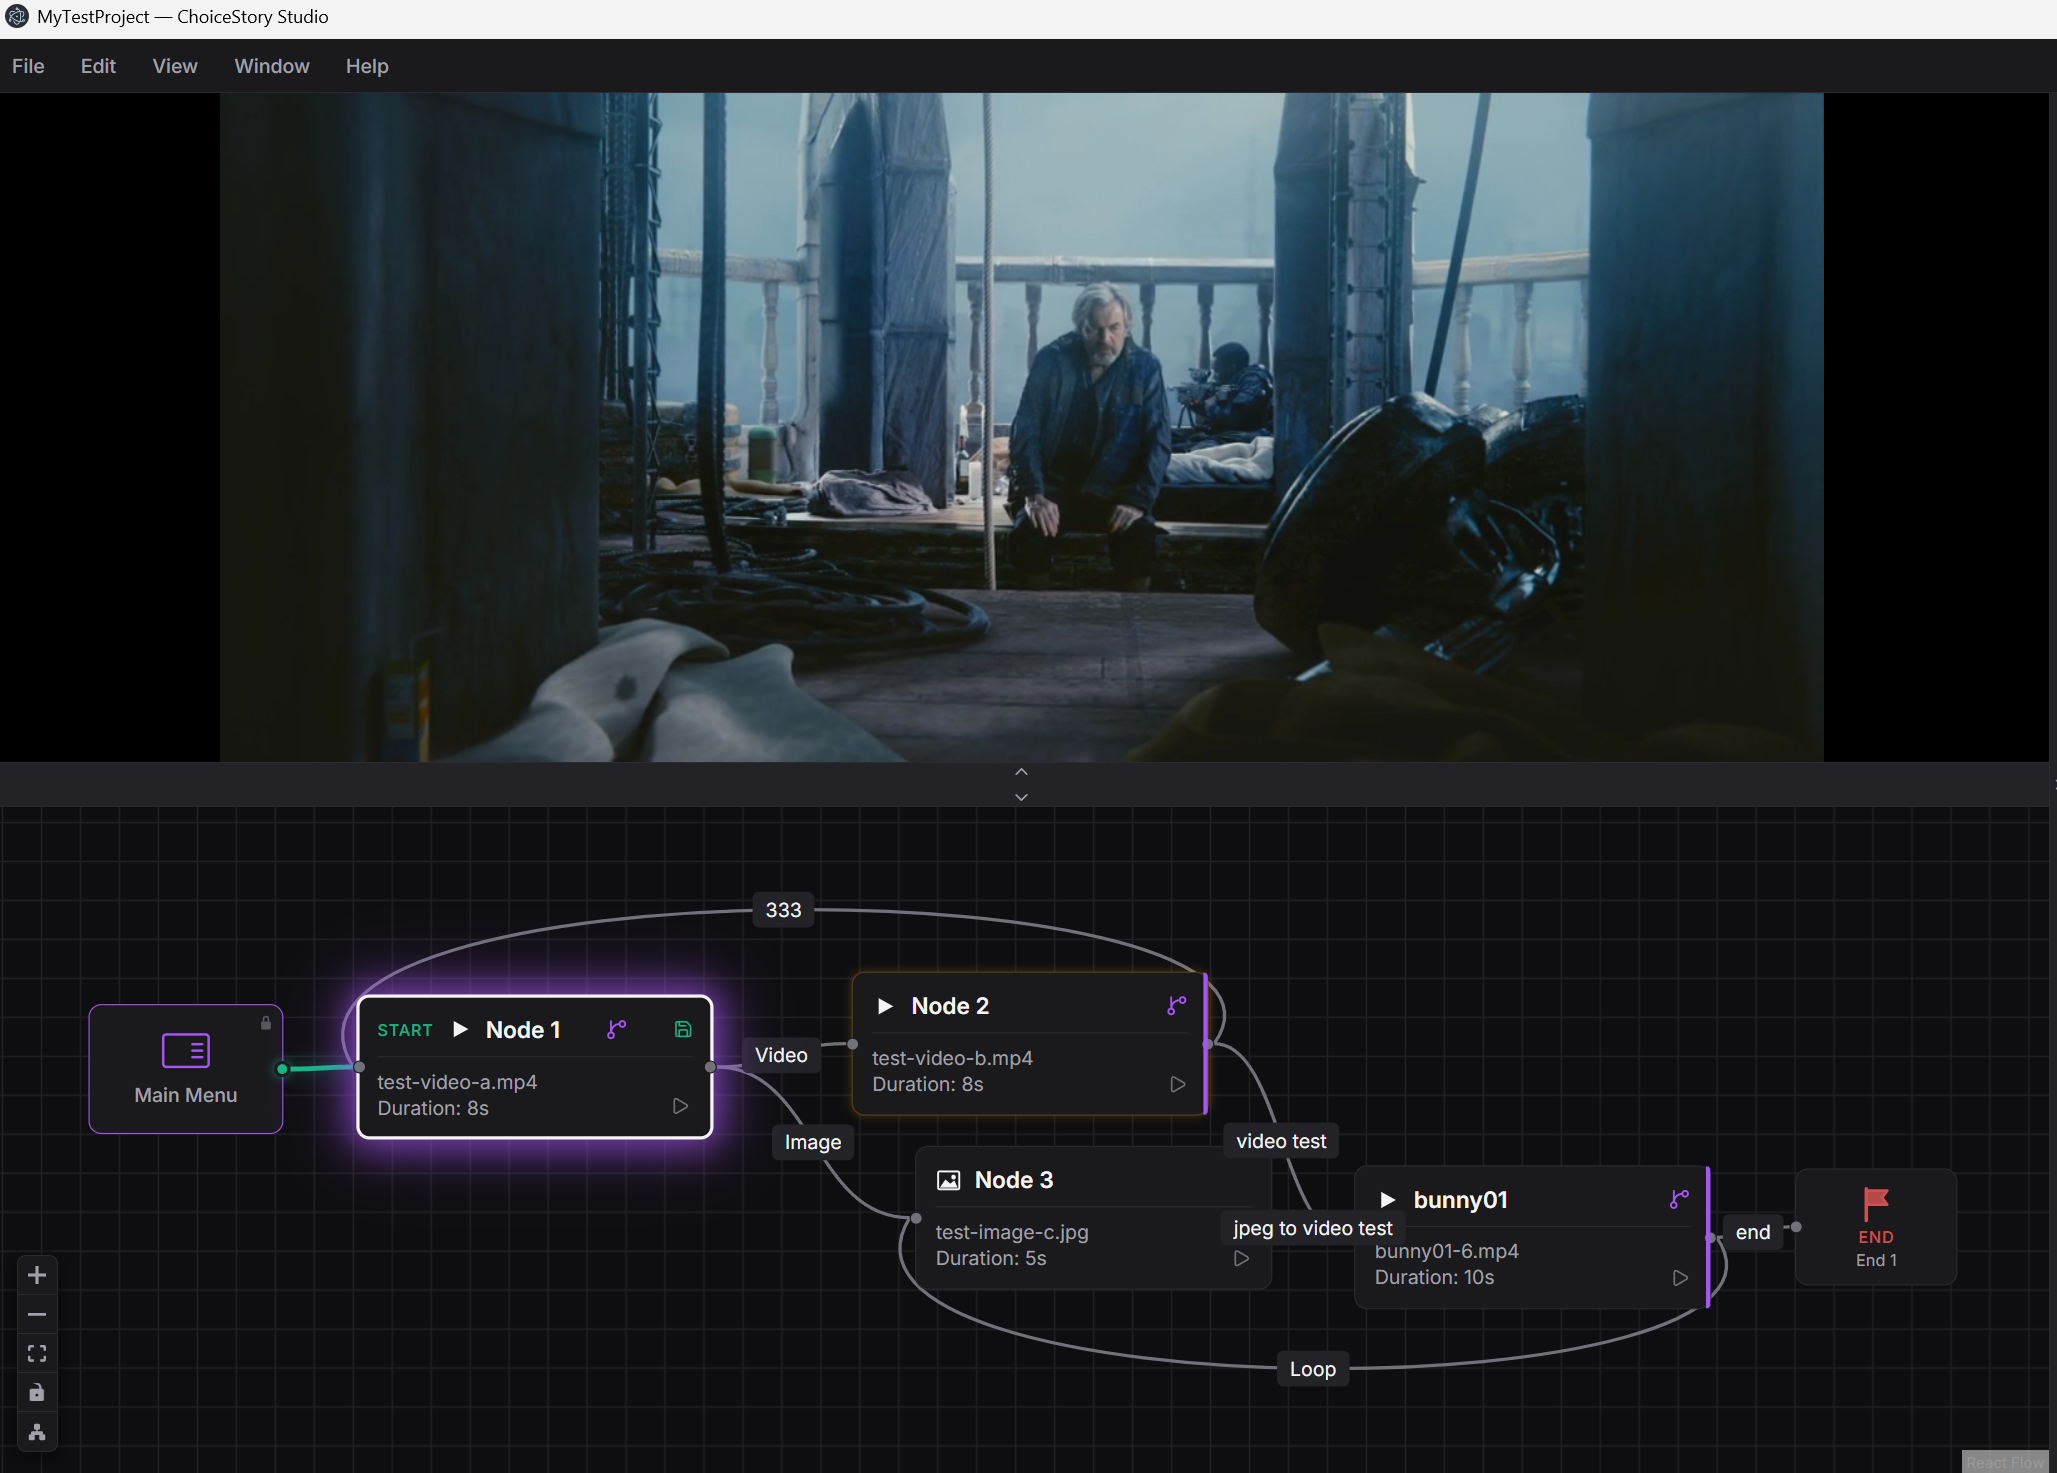The width and height of the screenshot is (2057, 1473).
Task: Click the bunny01 title text
Action: coord(1460,1200)
